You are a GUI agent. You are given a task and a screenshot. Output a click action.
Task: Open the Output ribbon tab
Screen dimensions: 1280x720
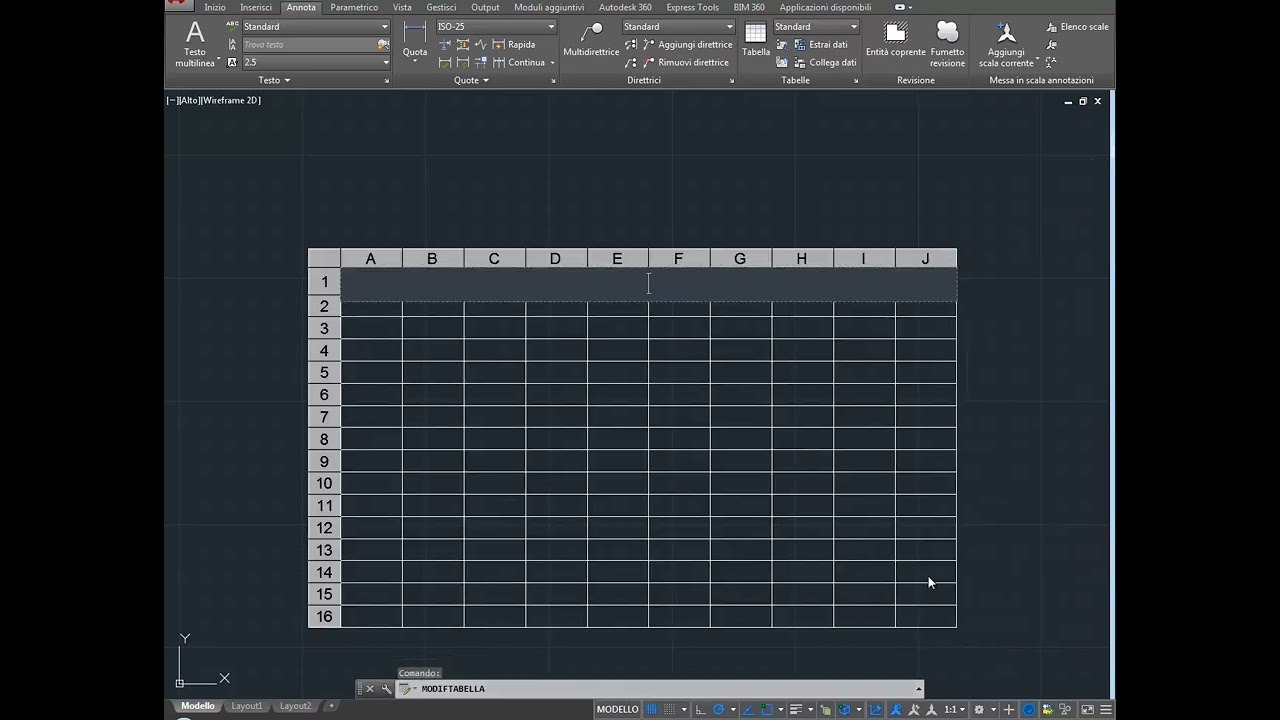coord(485,7)
